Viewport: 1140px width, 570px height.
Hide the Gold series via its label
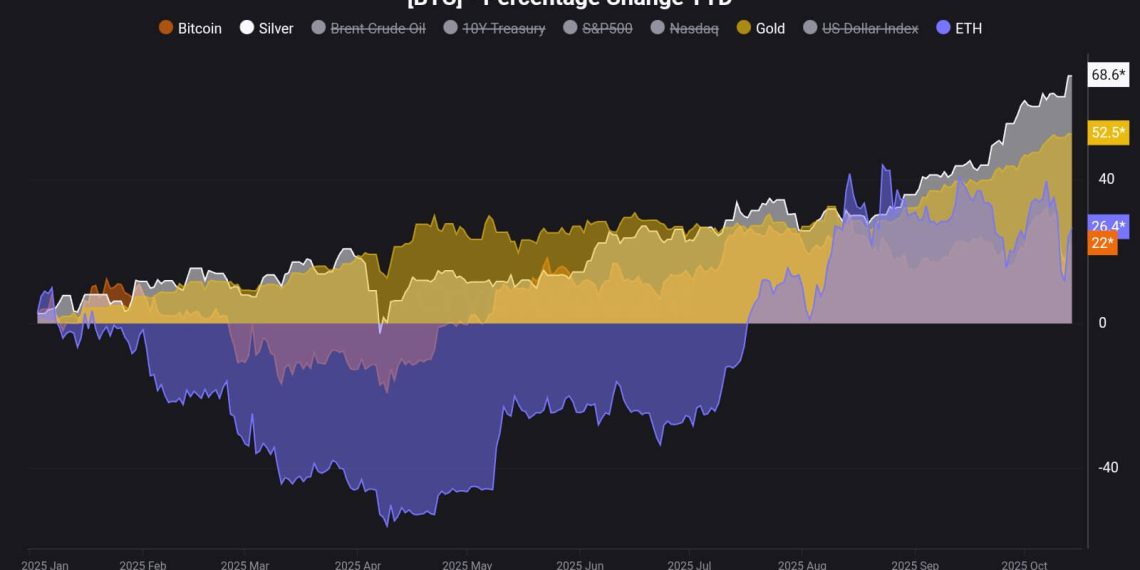tap(770, 28)
